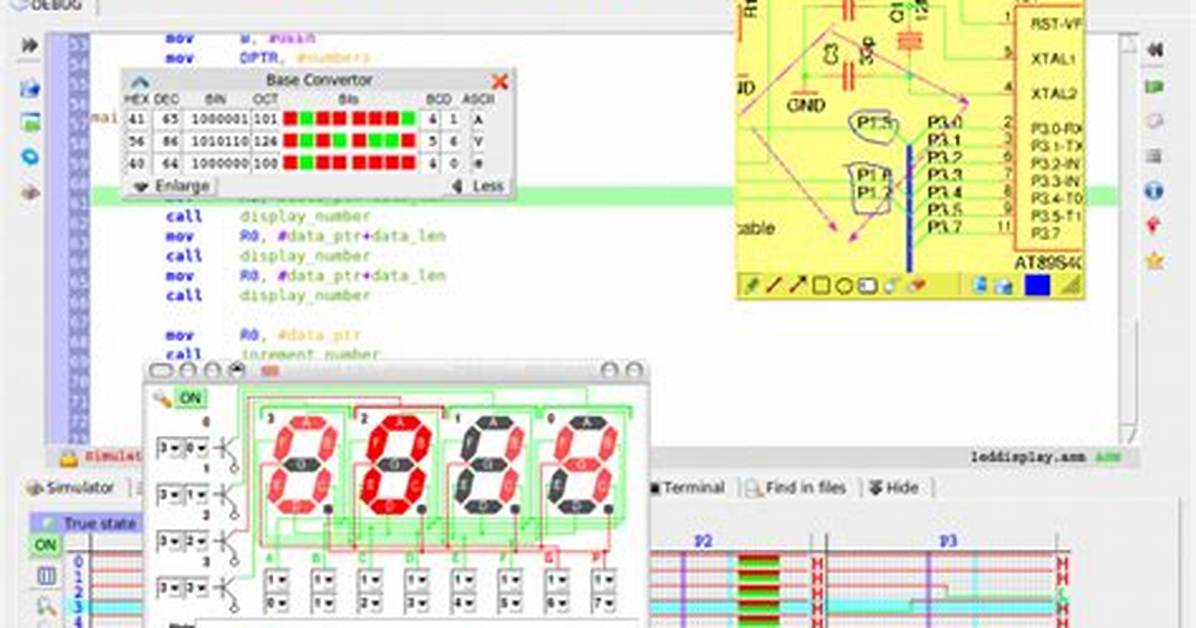Open the bit dropdown for digit 0 common pin
This screenshot has width=1196, height=628.
[195, 449]
